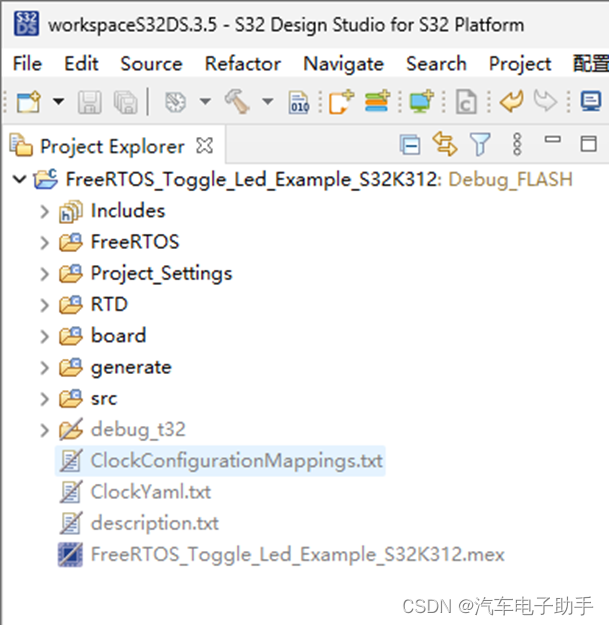This screenshot has height=625, width=609.
Task: Open the Search menu
Action: [436, 64]
